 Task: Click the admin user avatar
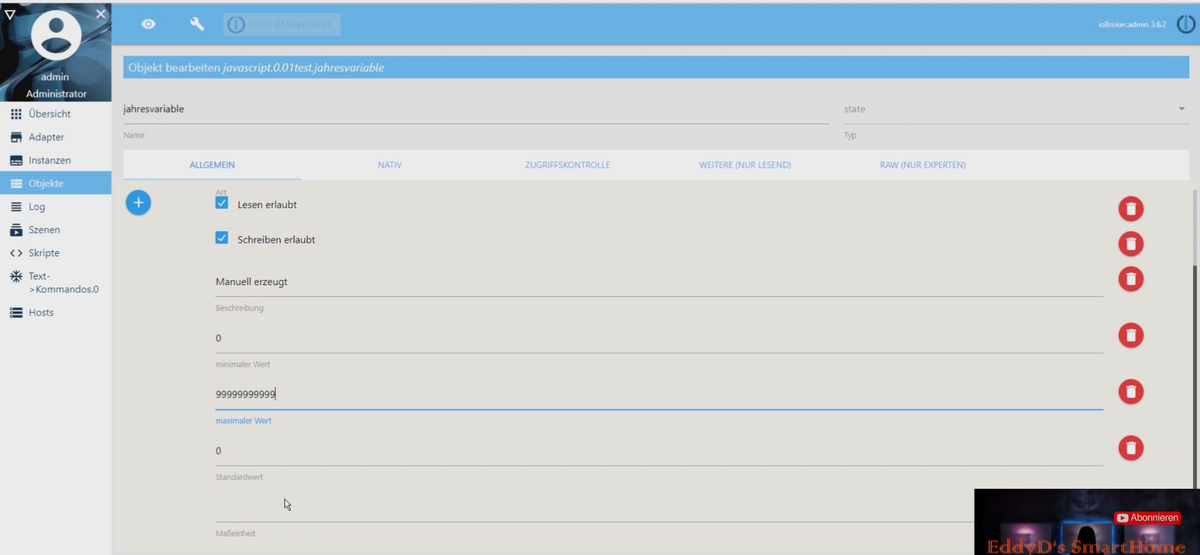[x=56, y=36]
